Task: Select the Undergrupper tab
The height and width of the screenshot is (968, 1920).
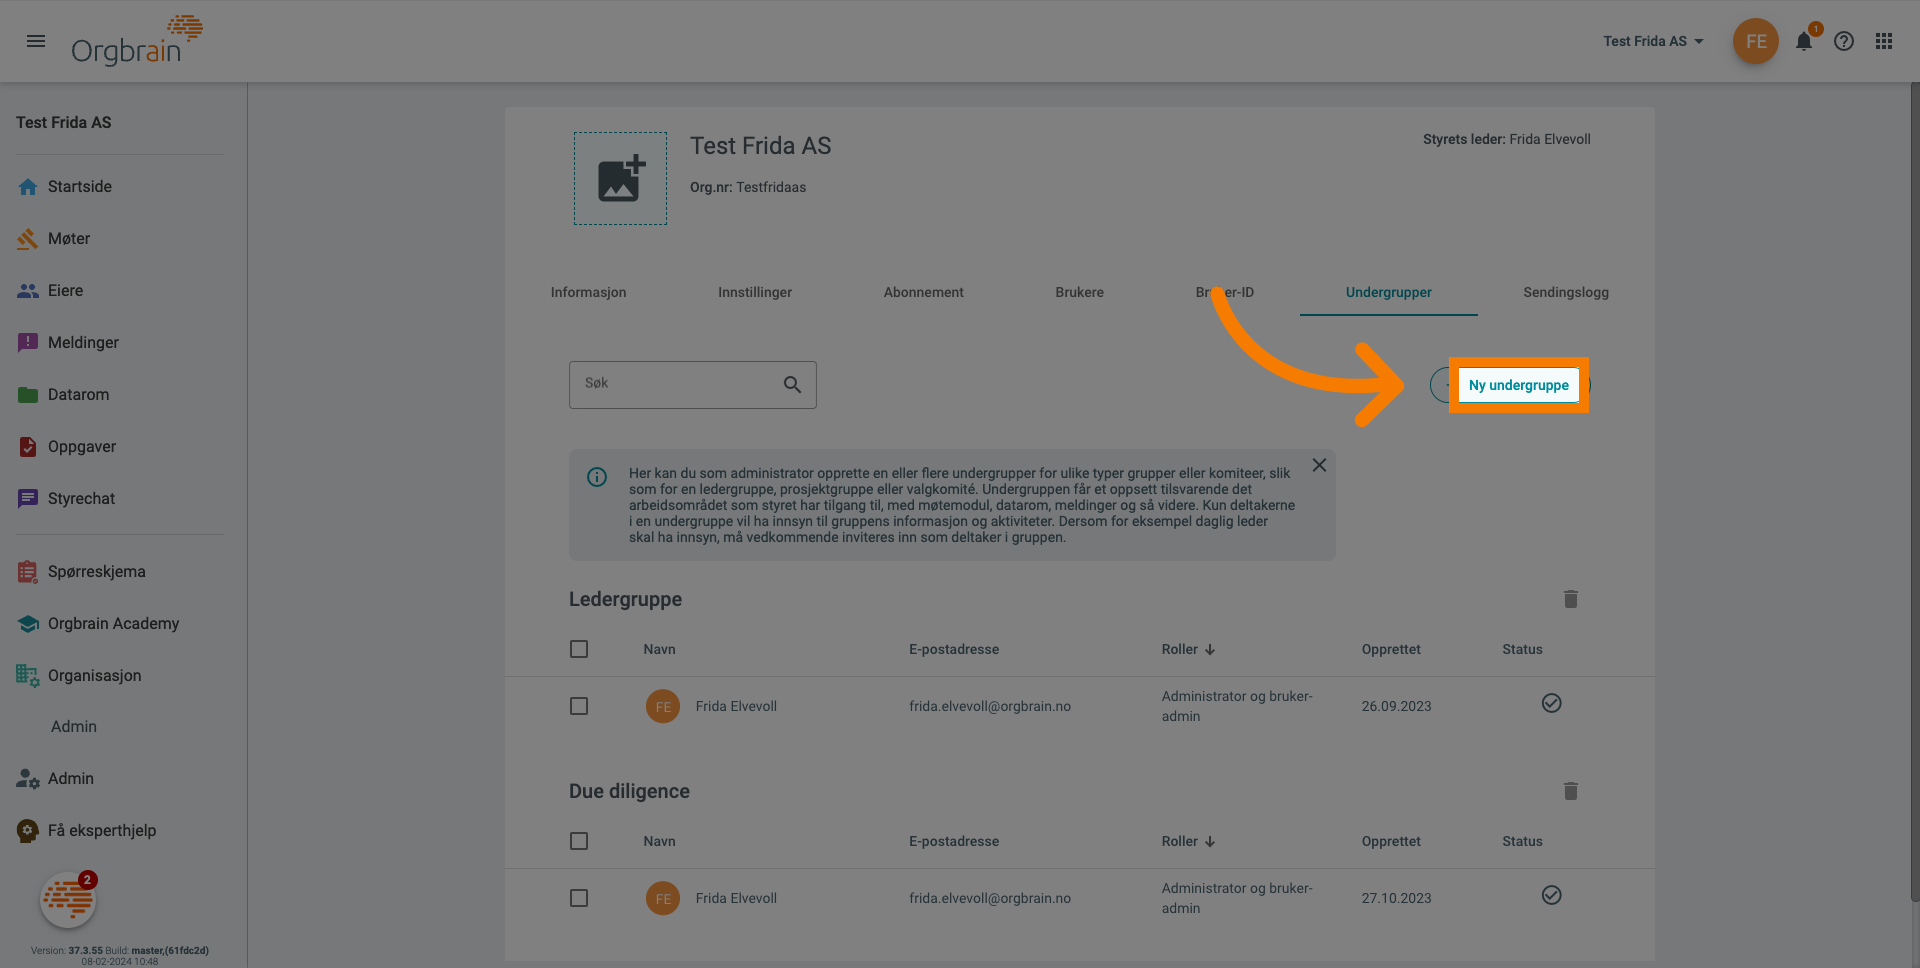Action: point(1388,293)
